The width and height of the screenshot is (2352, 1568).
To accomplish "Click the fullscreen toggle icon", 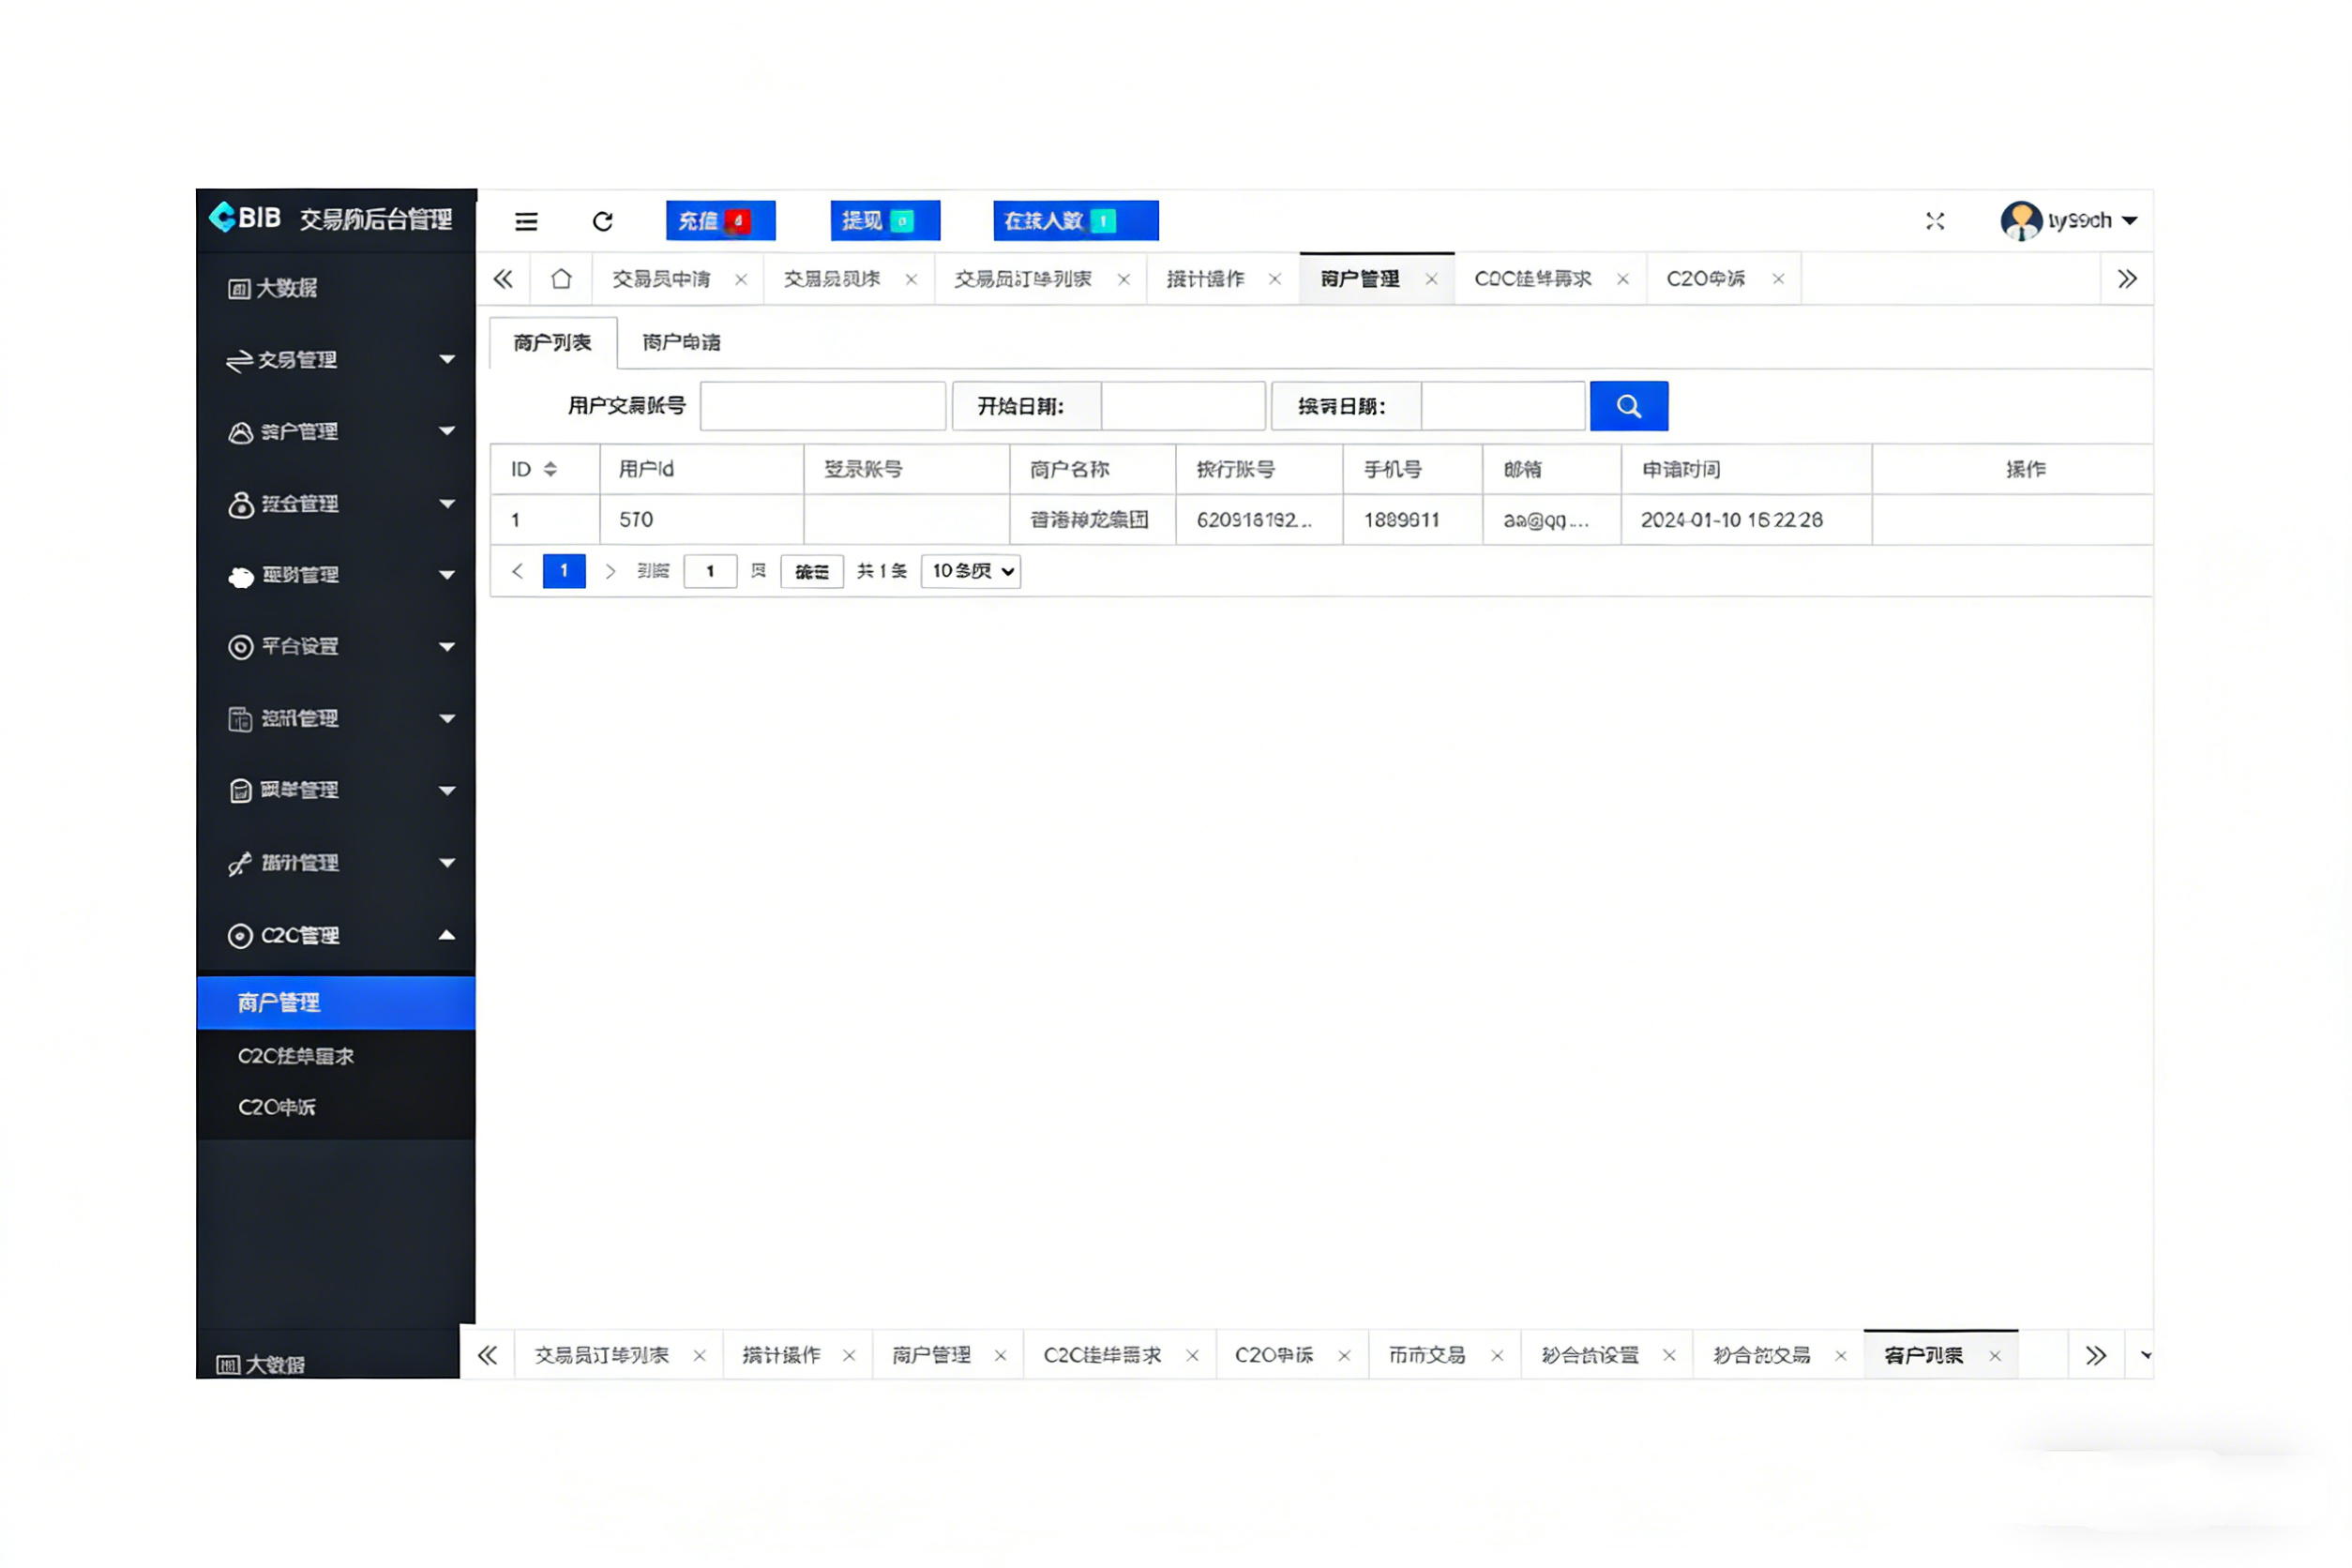I will click(x=1934, y=221).
